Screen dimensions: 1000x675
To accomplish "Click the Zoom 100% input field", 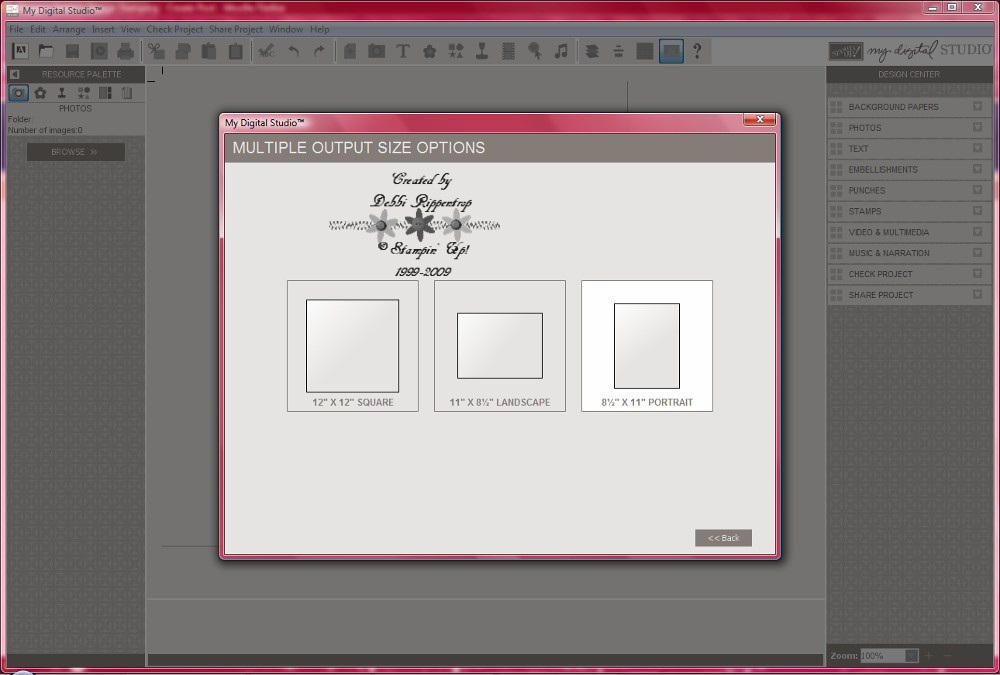I will tap(883, 656).
